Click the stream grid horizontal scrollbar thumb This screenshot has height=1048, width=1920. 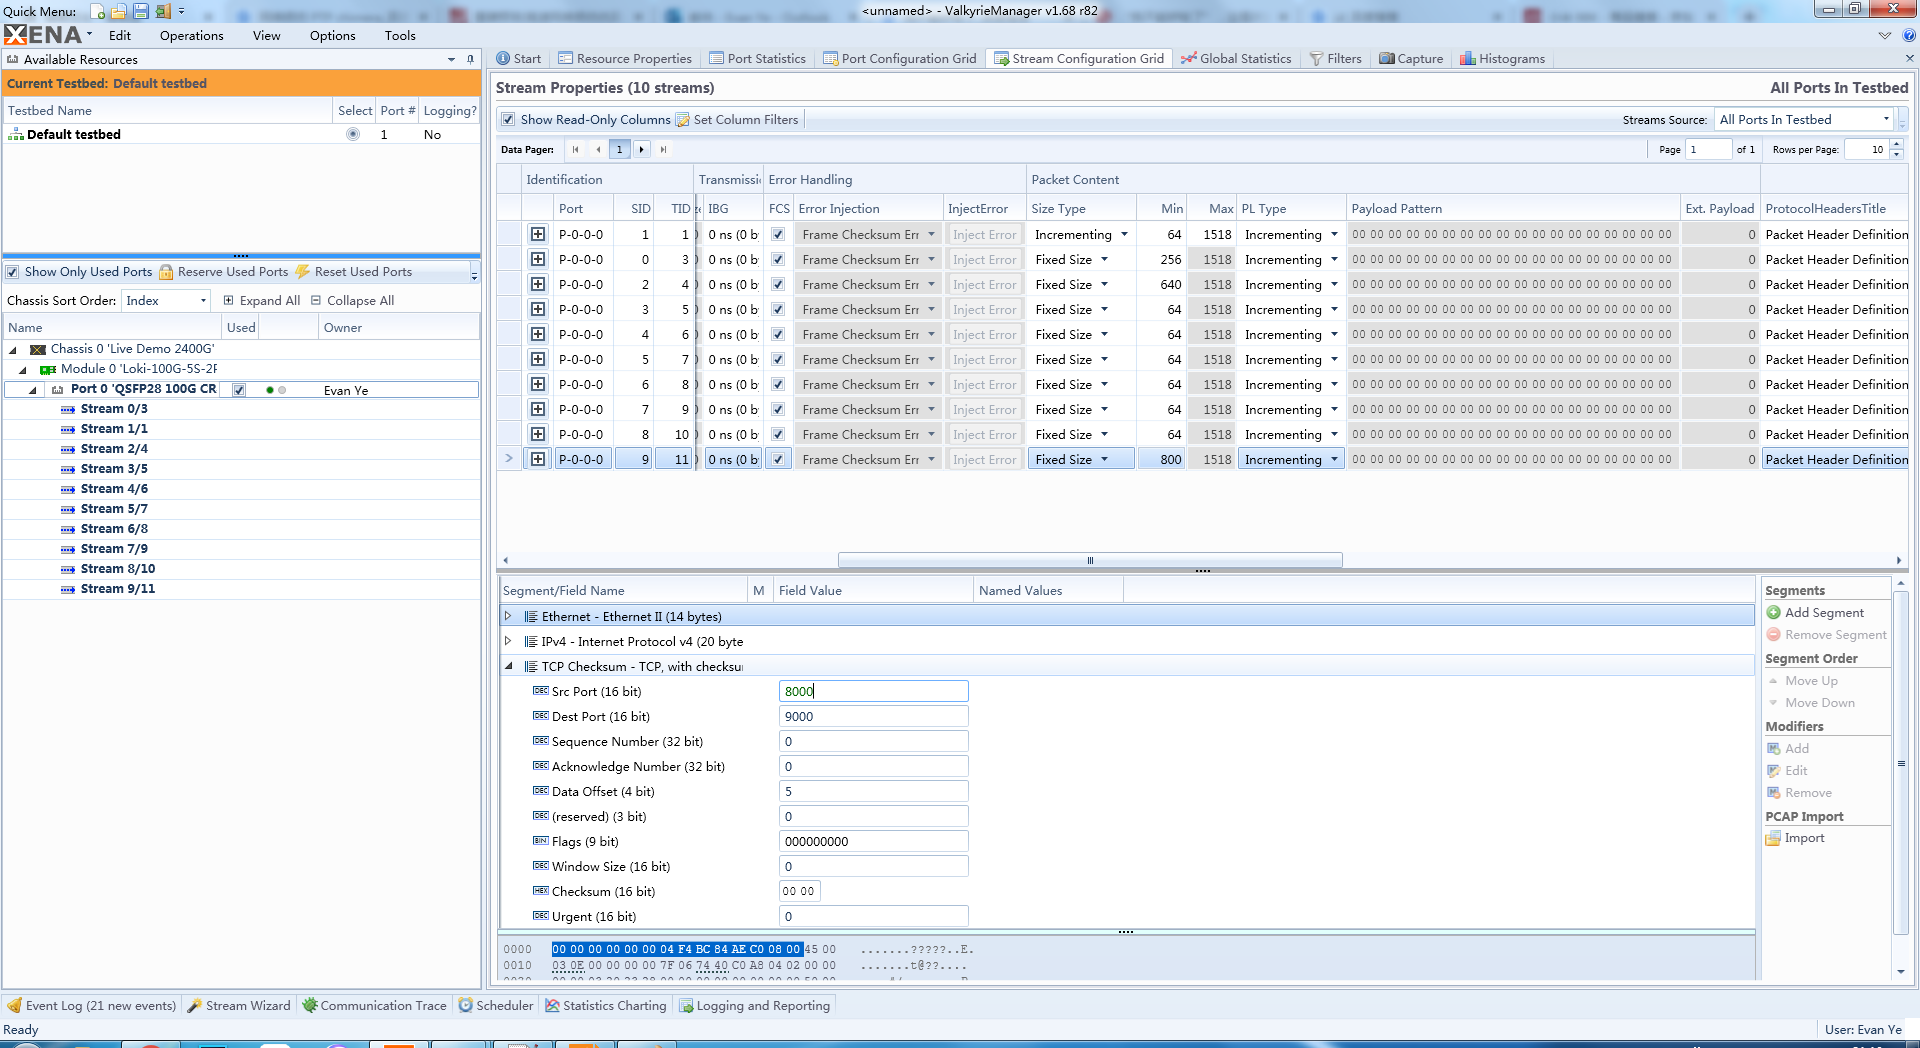1090,560
